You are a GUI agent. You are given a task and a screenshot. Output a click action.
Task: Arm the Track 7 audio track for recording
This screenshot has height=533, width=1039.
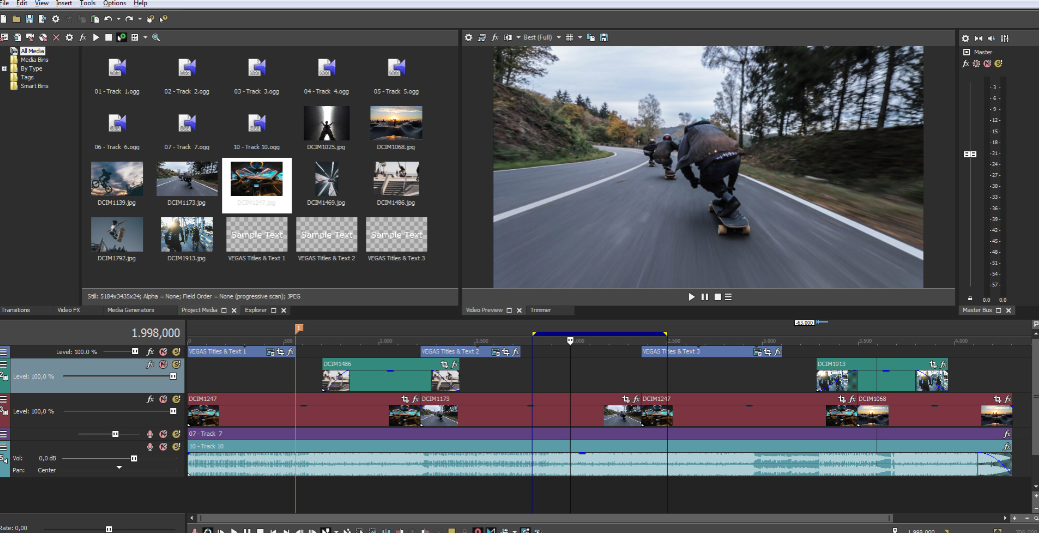coord(150,434)
